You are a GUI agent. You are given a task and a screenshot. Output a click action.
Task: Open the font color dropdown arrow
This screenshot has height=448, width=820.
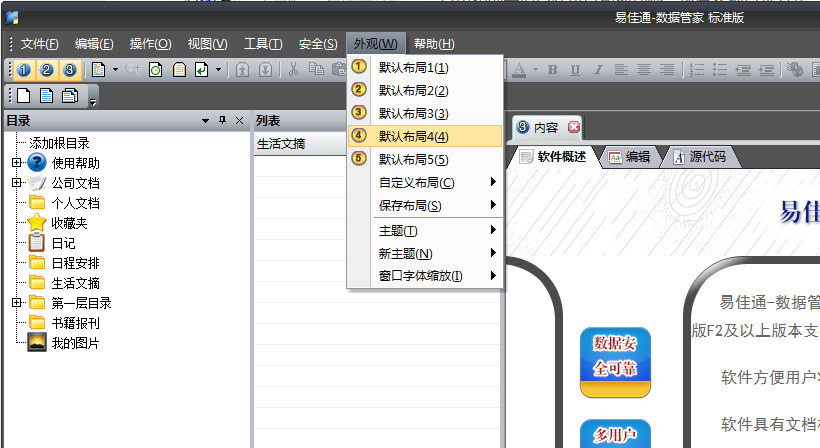pos(535,70)
